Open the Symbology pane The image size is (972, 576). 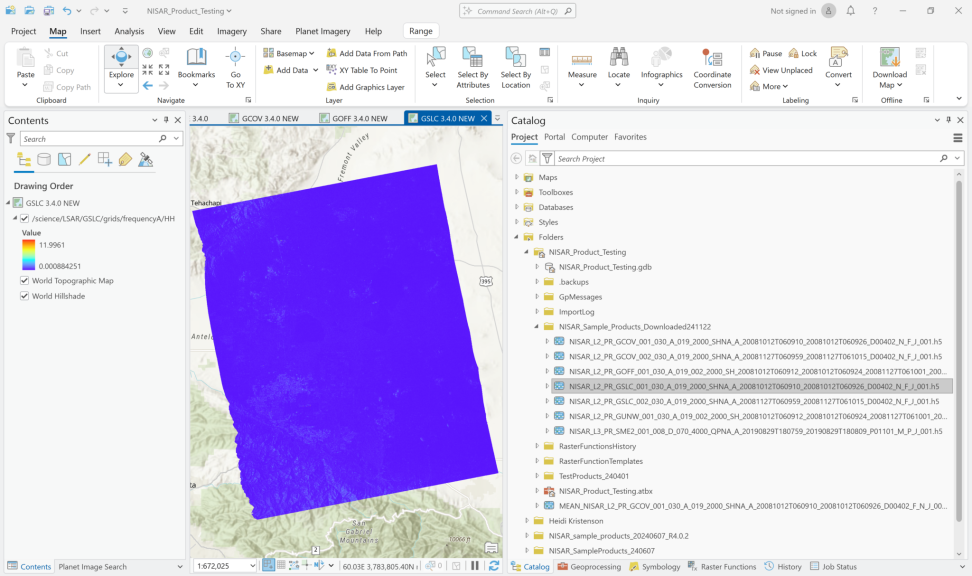pos(655,566)
